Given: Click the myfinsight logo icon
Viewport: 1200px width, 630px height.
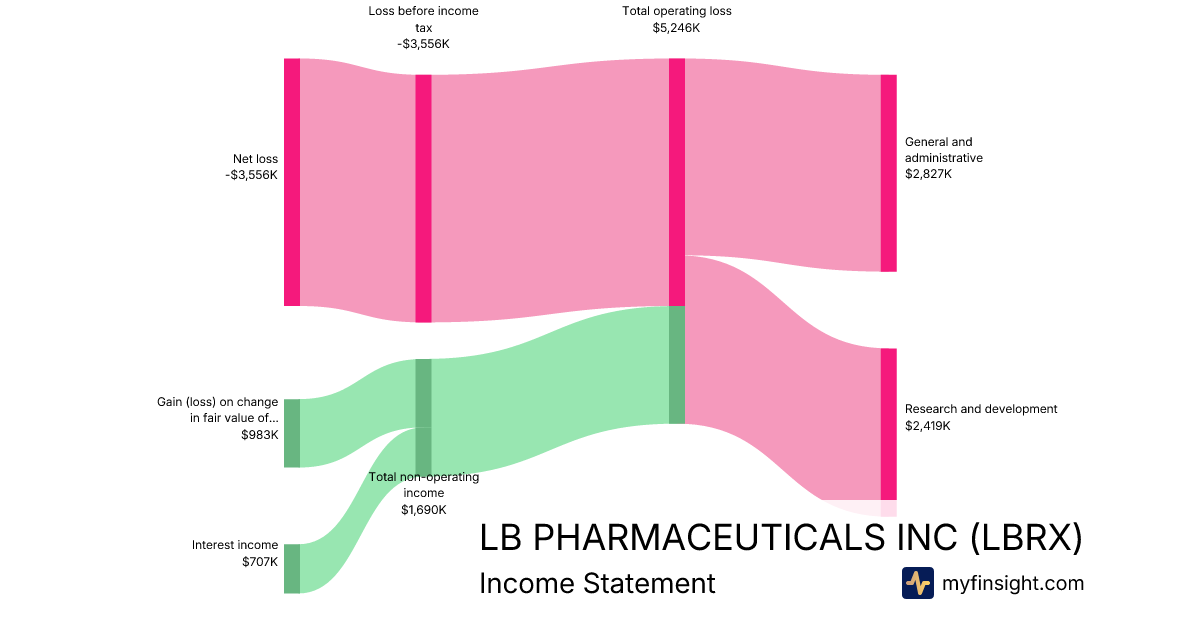Looking at the screenshot, I should coord(917,583).
